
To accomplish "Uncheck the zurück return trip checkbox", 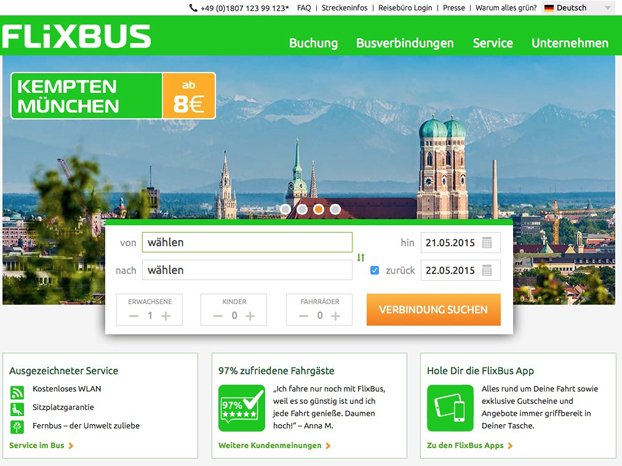I will [x=374, y=270].
